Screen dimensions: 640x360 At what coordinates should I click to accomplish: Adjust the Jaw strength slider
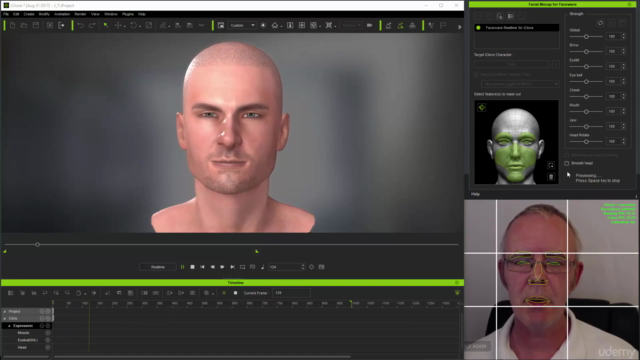coord(586,127)
